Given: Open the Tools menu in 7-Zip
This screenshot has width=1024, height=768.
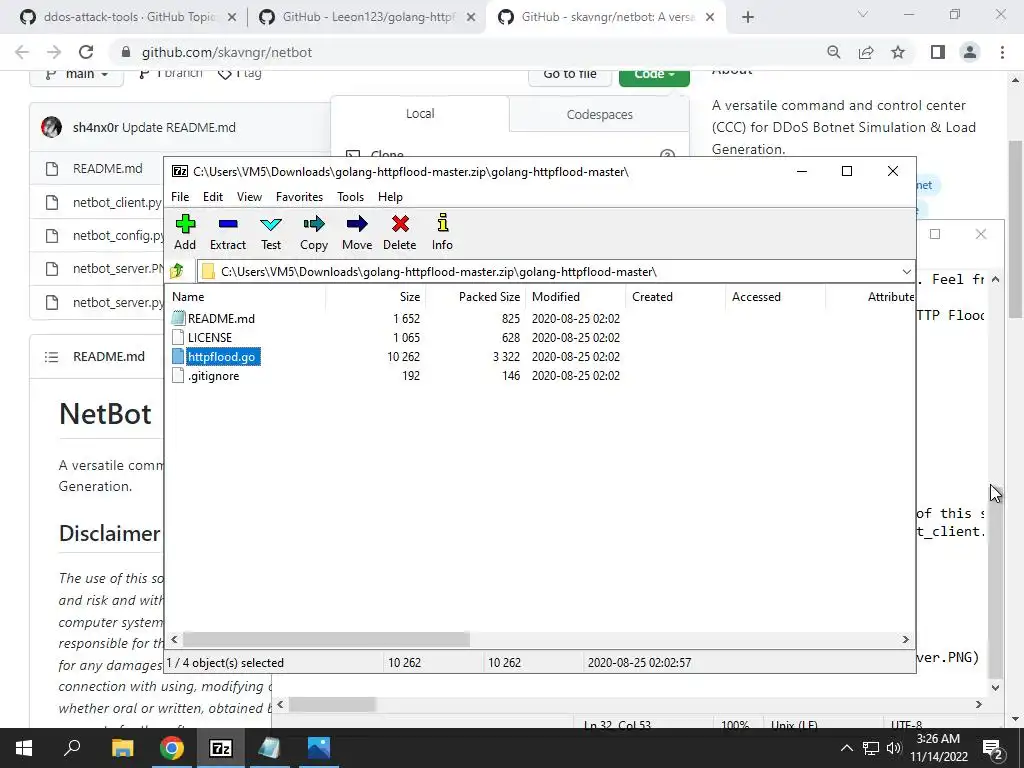Looking at the screenshot, I should pos(350,197).
